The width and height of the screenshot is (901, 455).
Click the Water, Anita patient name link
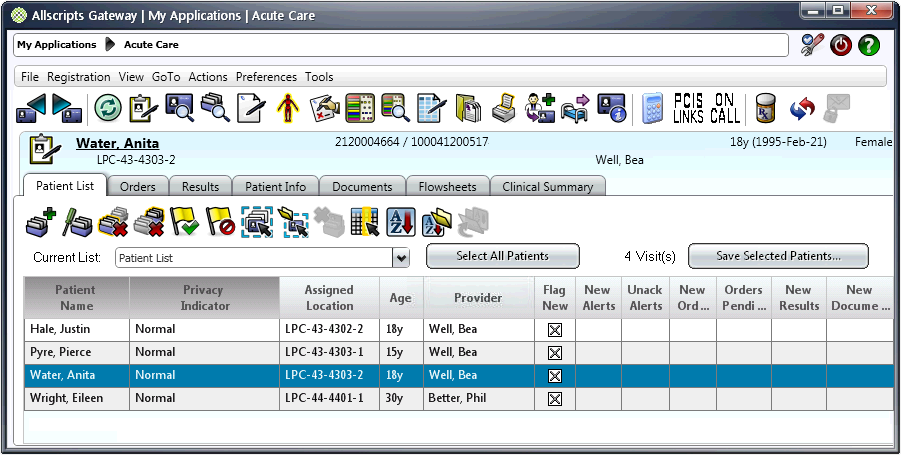coord(117,143)
